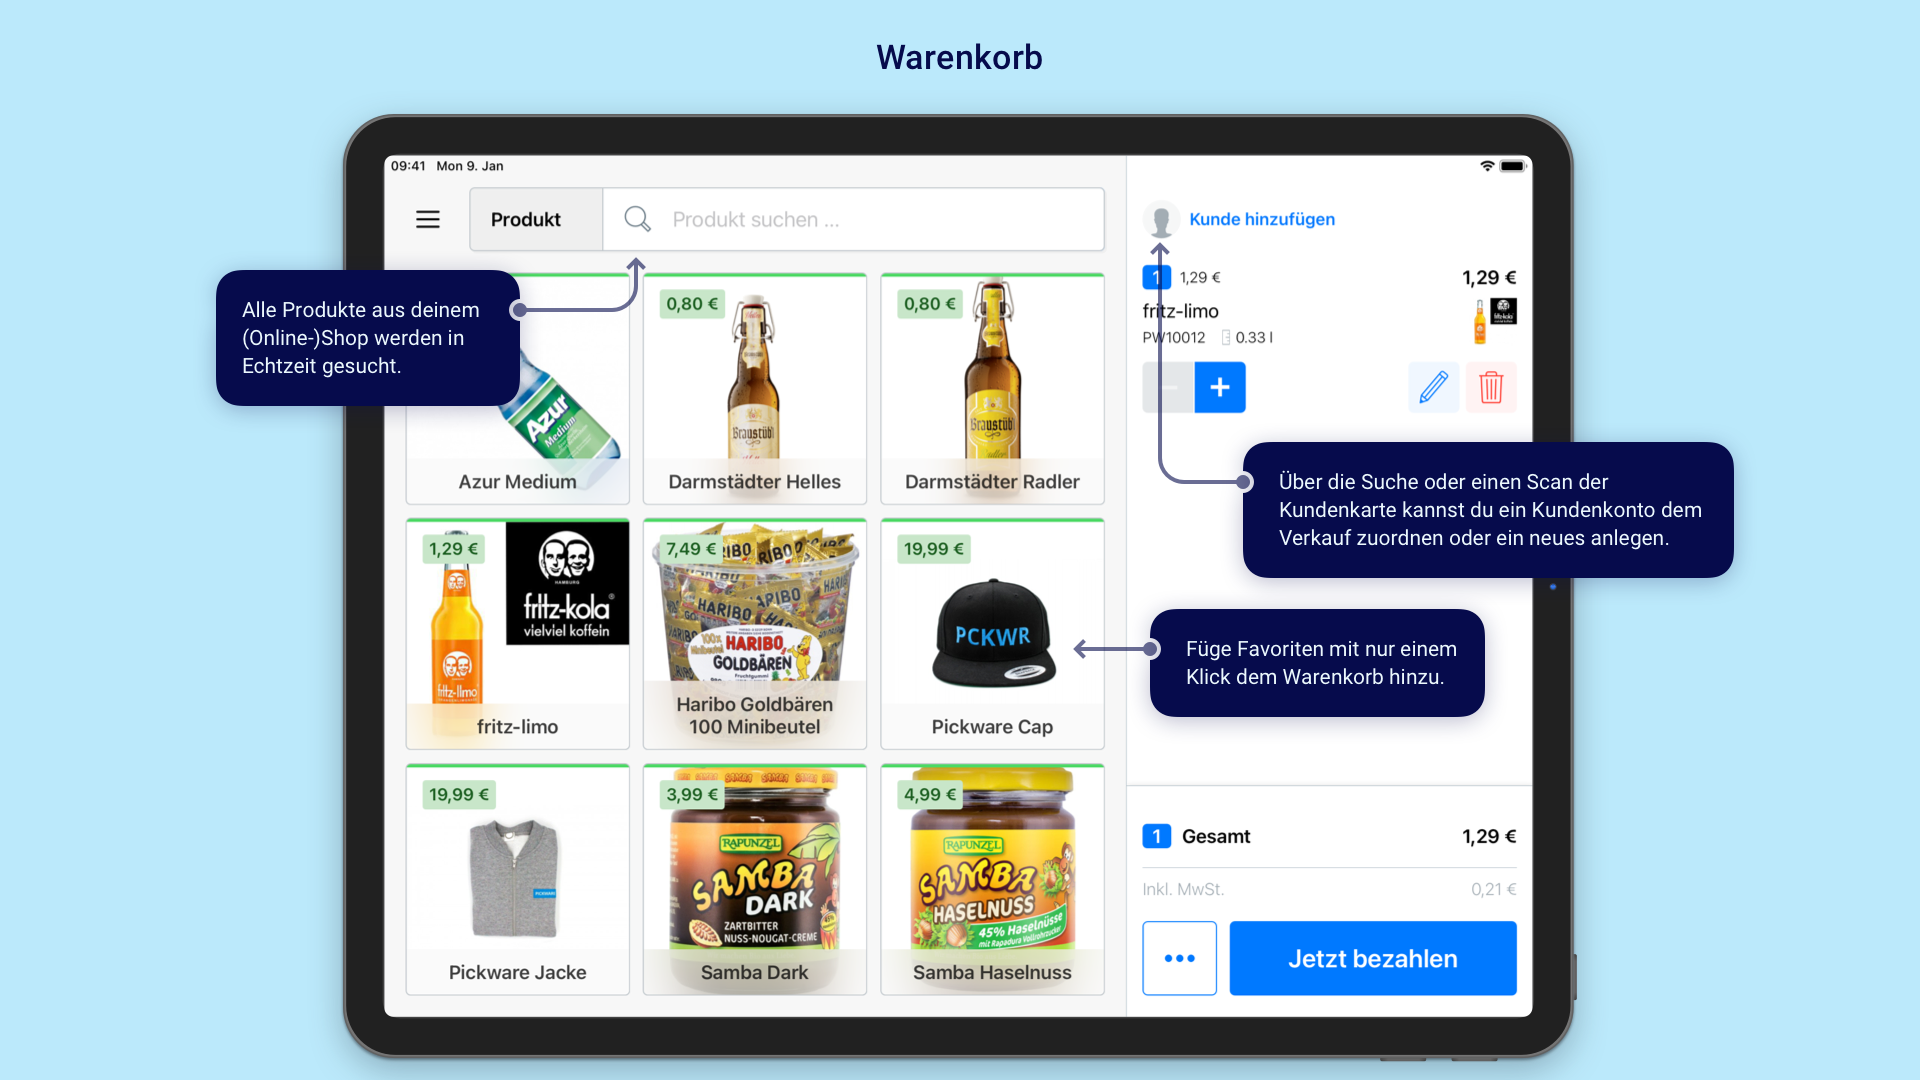Click the battery status icon

pos(1513,166)
